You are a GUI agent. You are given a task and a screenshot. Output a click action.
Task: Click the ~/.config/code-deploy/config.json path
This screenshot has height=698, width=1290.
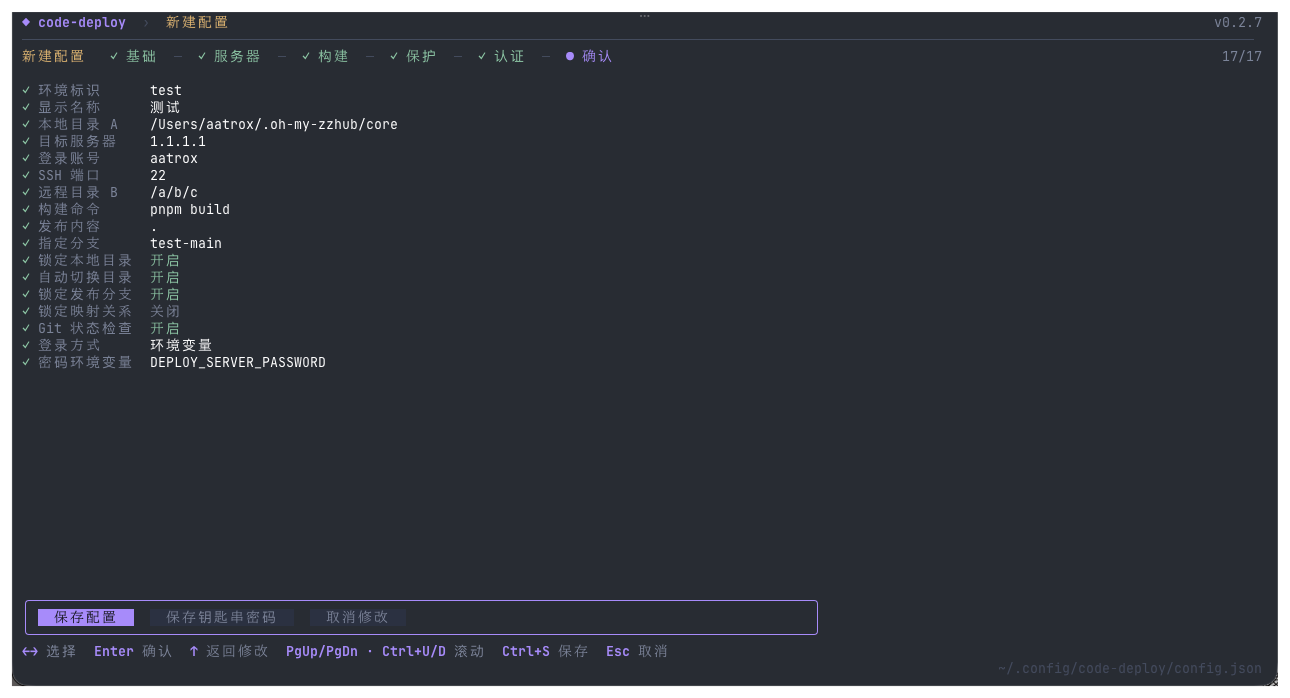[1130, 668]
